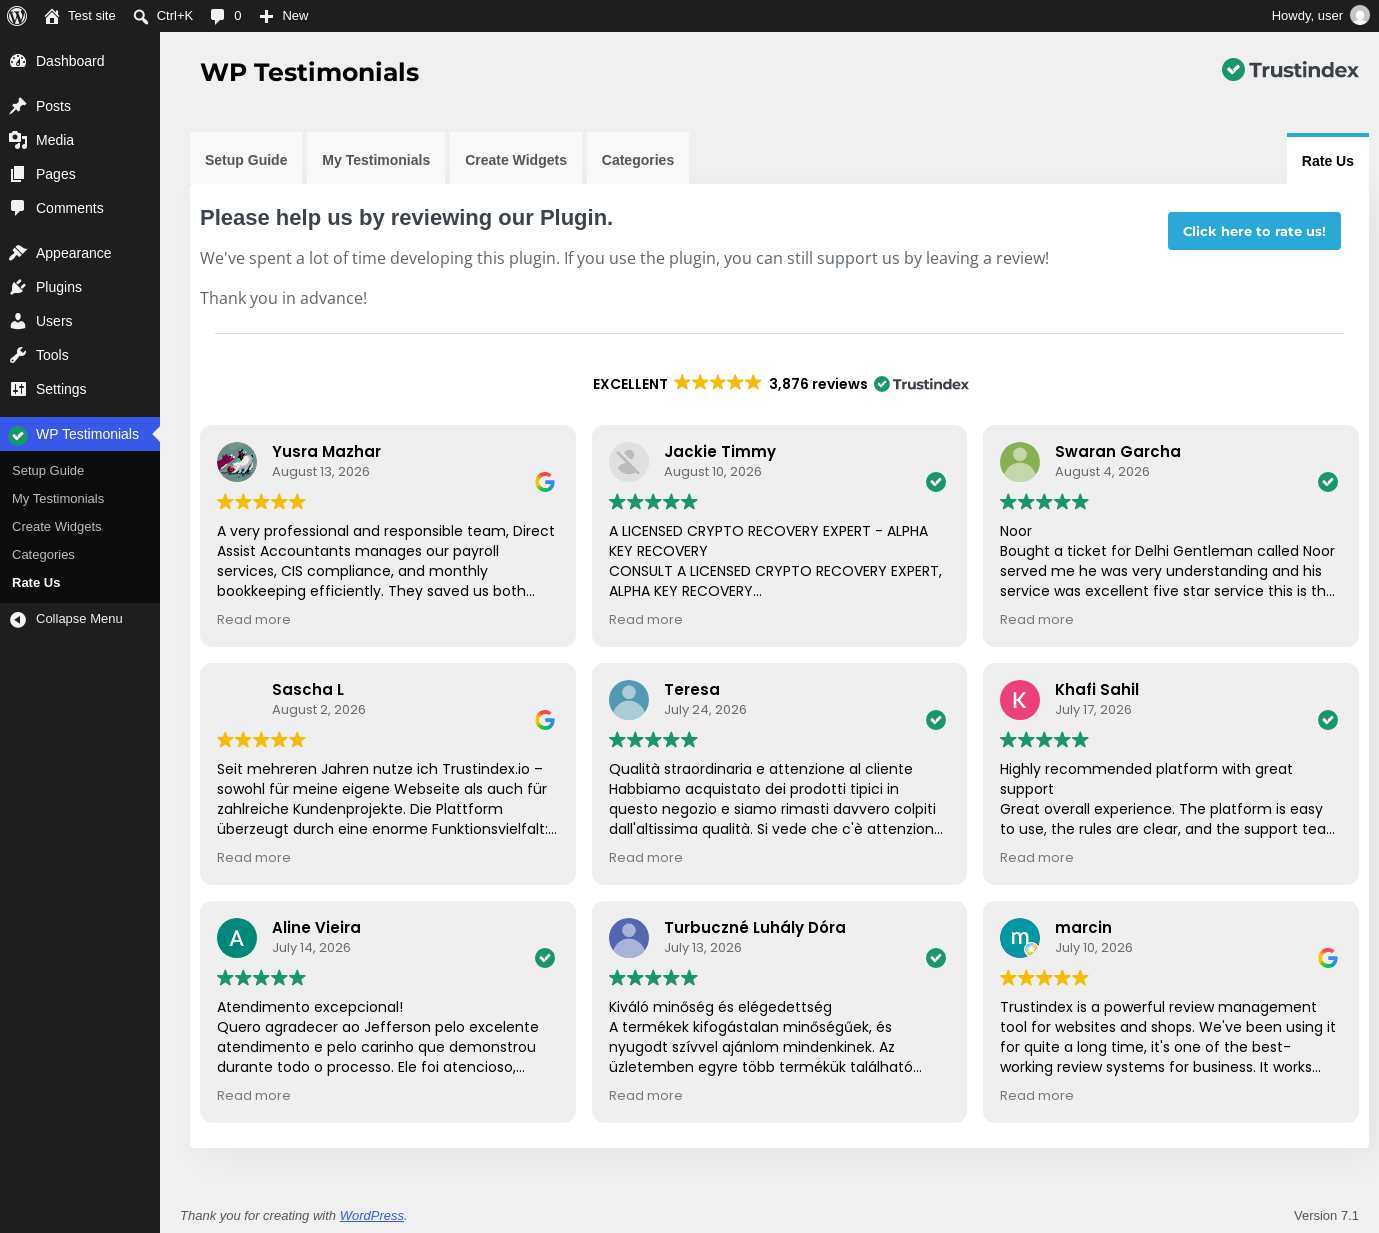
Task: Click Teresa's avatar image
Action: (x=629, y=700)
